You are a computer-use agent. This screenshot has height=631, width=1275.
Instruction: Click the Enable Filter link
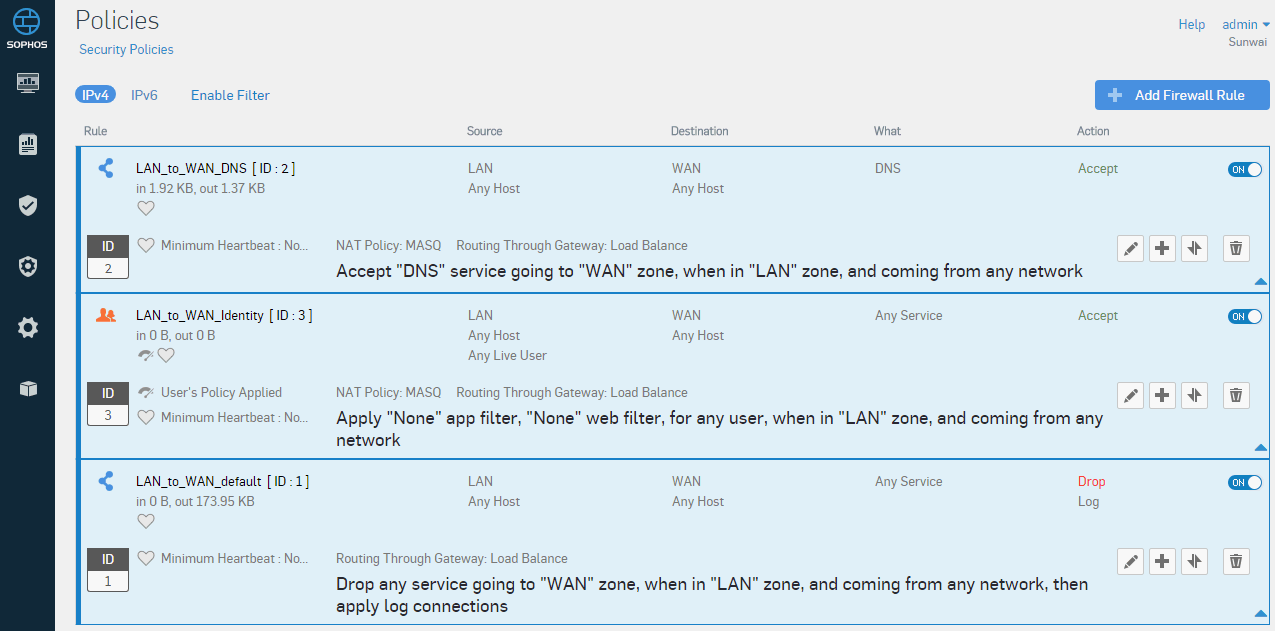230,95
